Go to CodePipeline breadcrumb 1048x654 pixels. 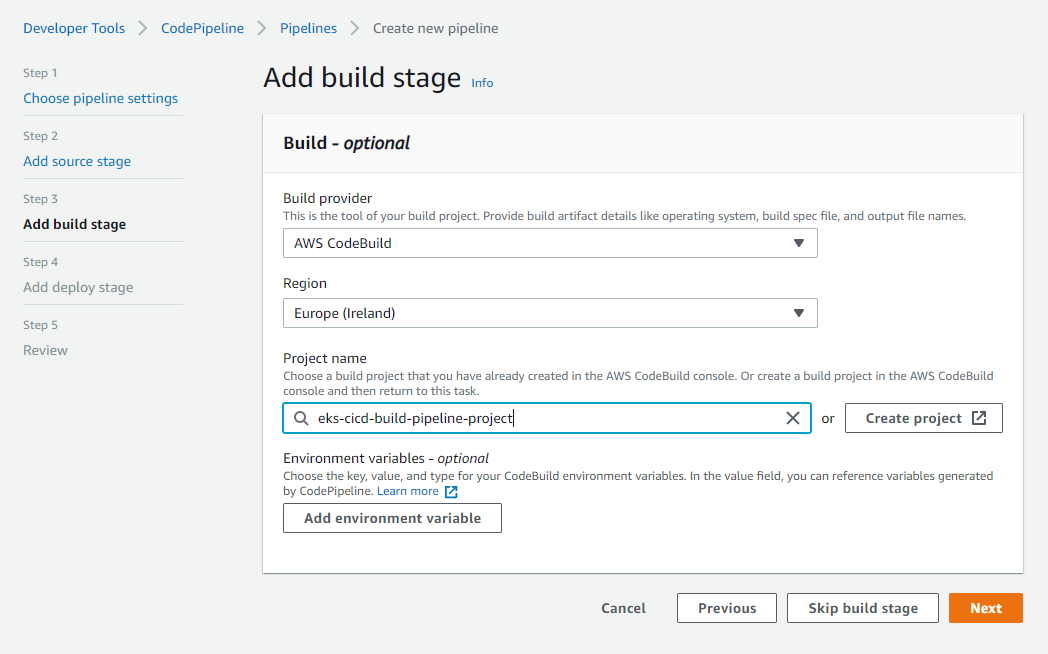click(x=203, y=28)
